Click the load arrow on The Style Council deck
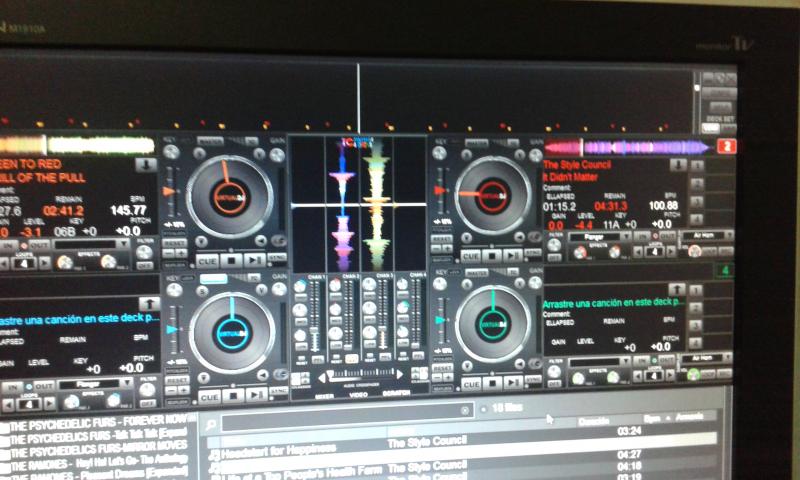800x480 pixels. coord(678,165)
